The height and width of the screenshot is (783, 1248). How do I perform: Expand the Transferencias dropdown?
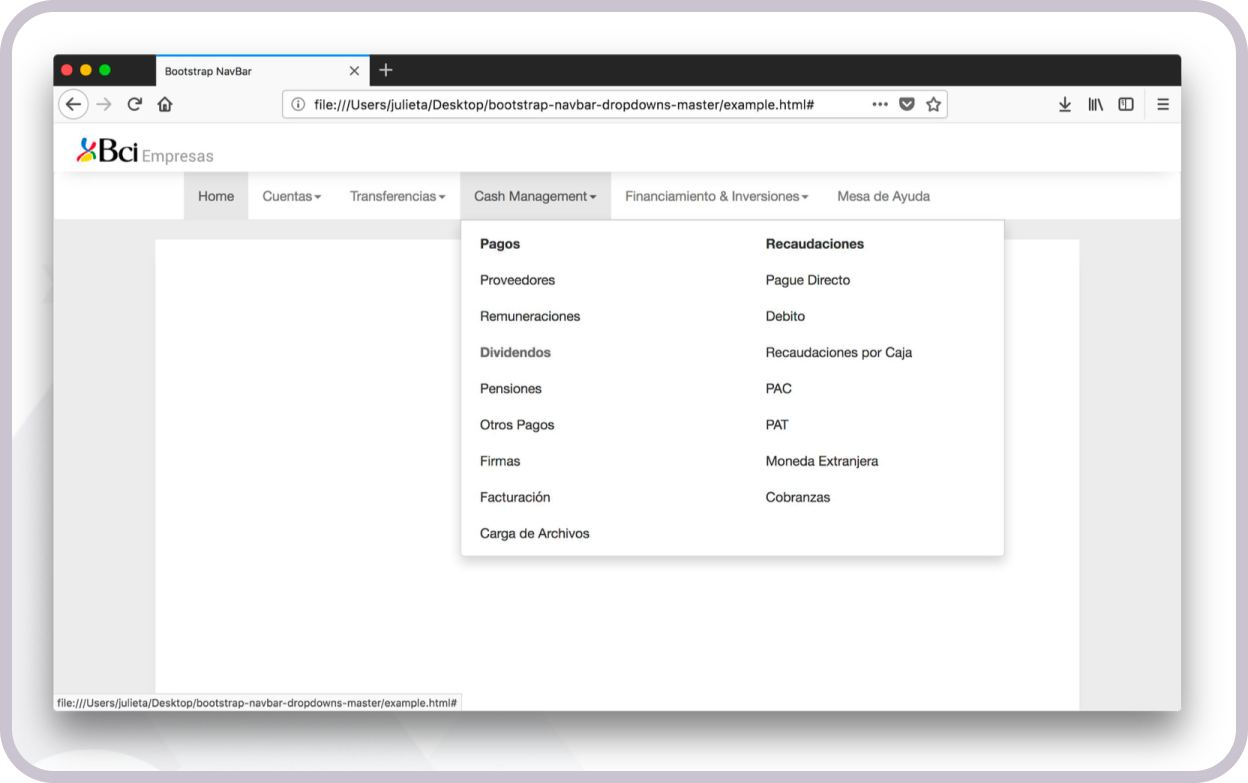click(x=397, y=197)
